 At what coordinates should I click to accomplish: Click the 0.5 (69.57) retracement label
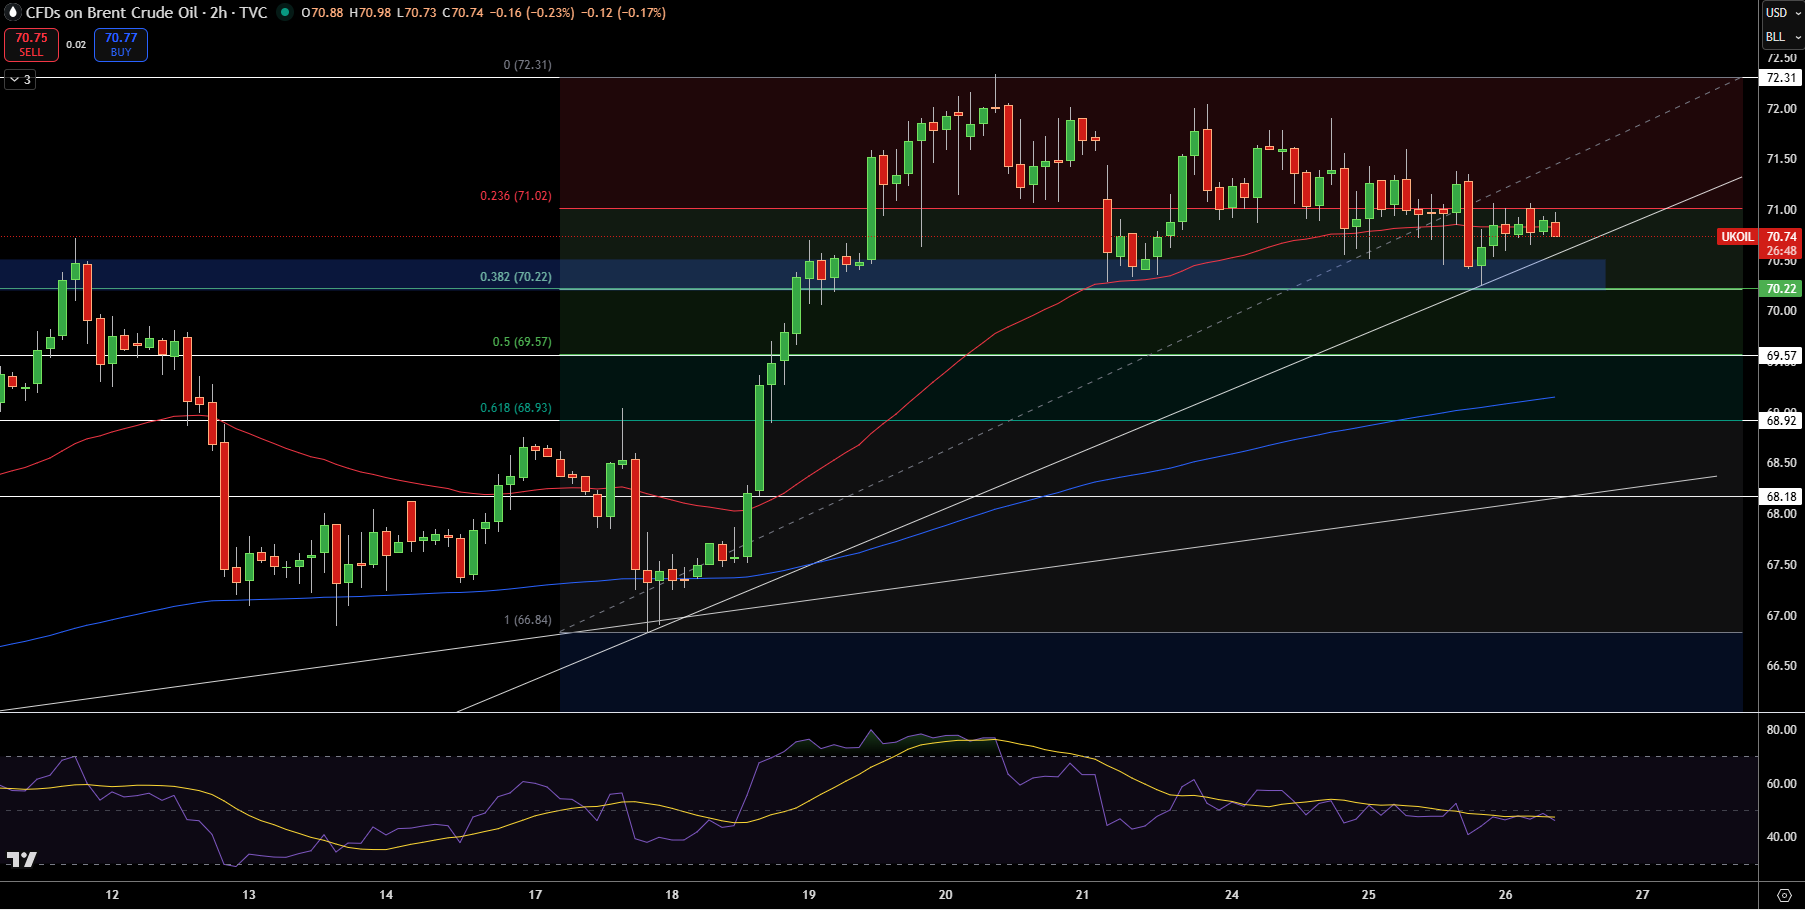click(x=521, y=342)
